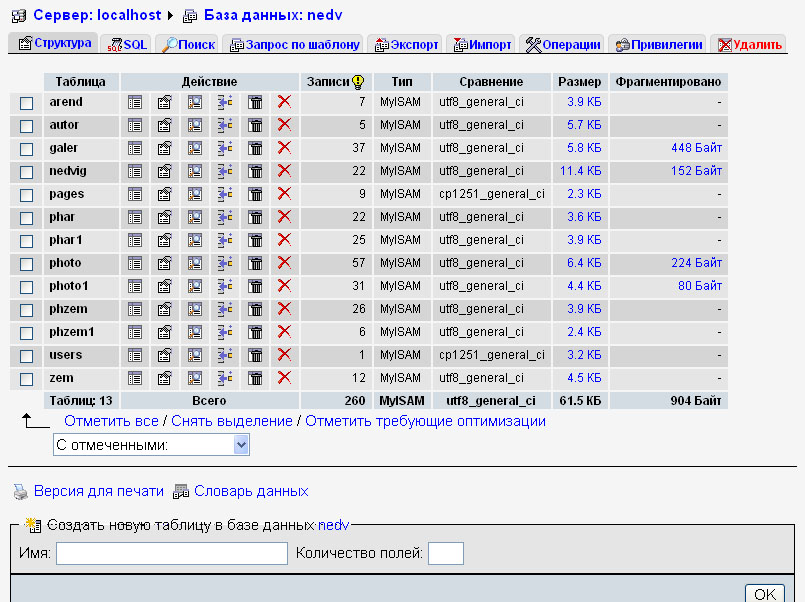Tick the zem table checkbox

coord(26,379)
